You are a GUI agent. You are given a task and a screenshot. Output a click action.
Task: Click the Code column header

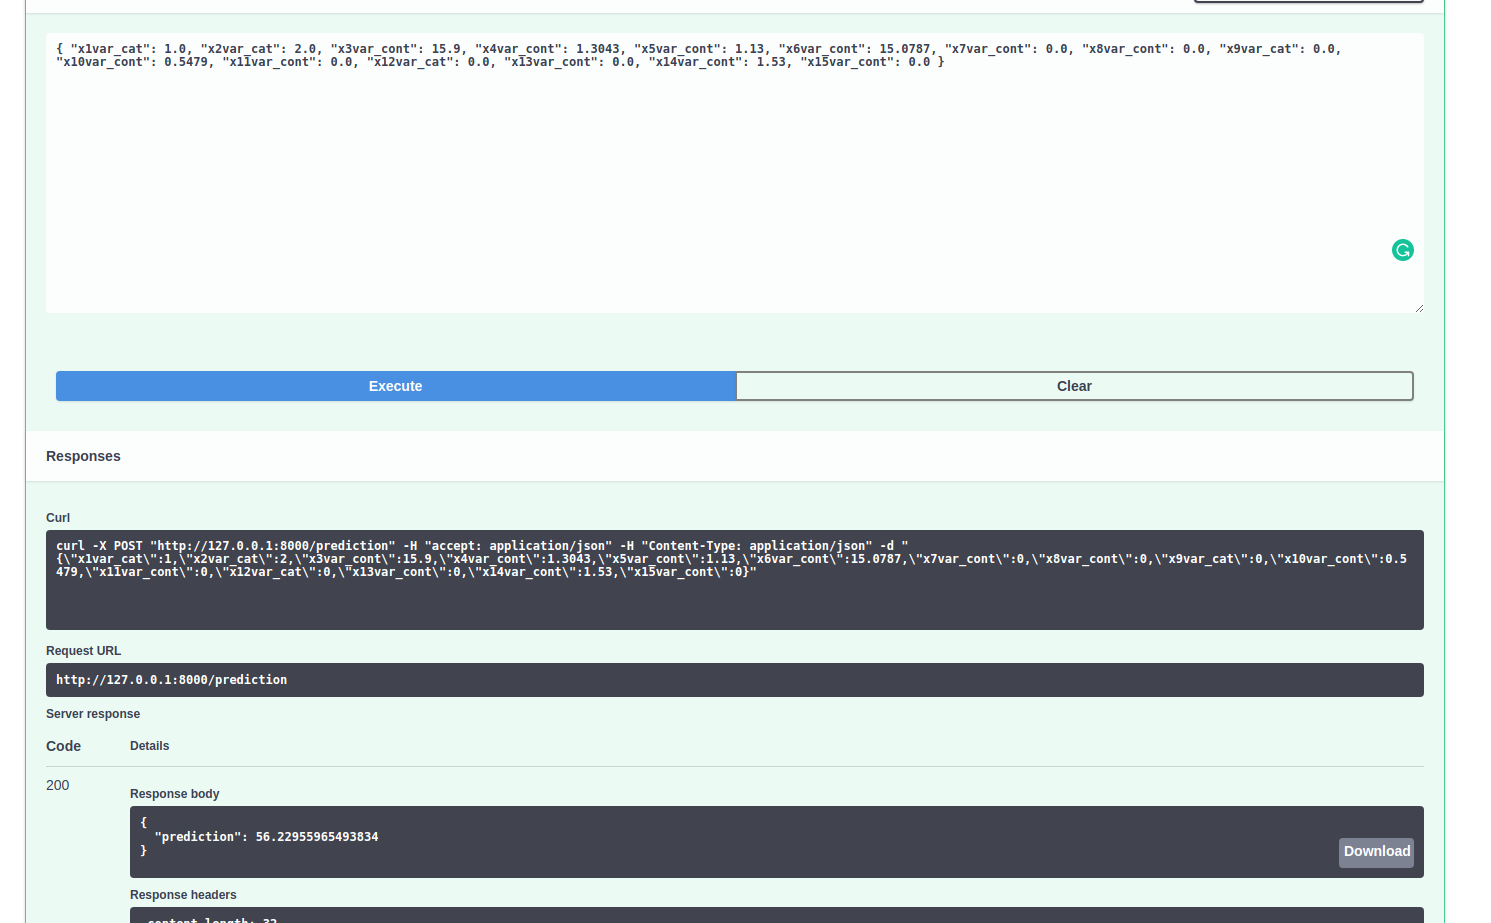(63, 746)
